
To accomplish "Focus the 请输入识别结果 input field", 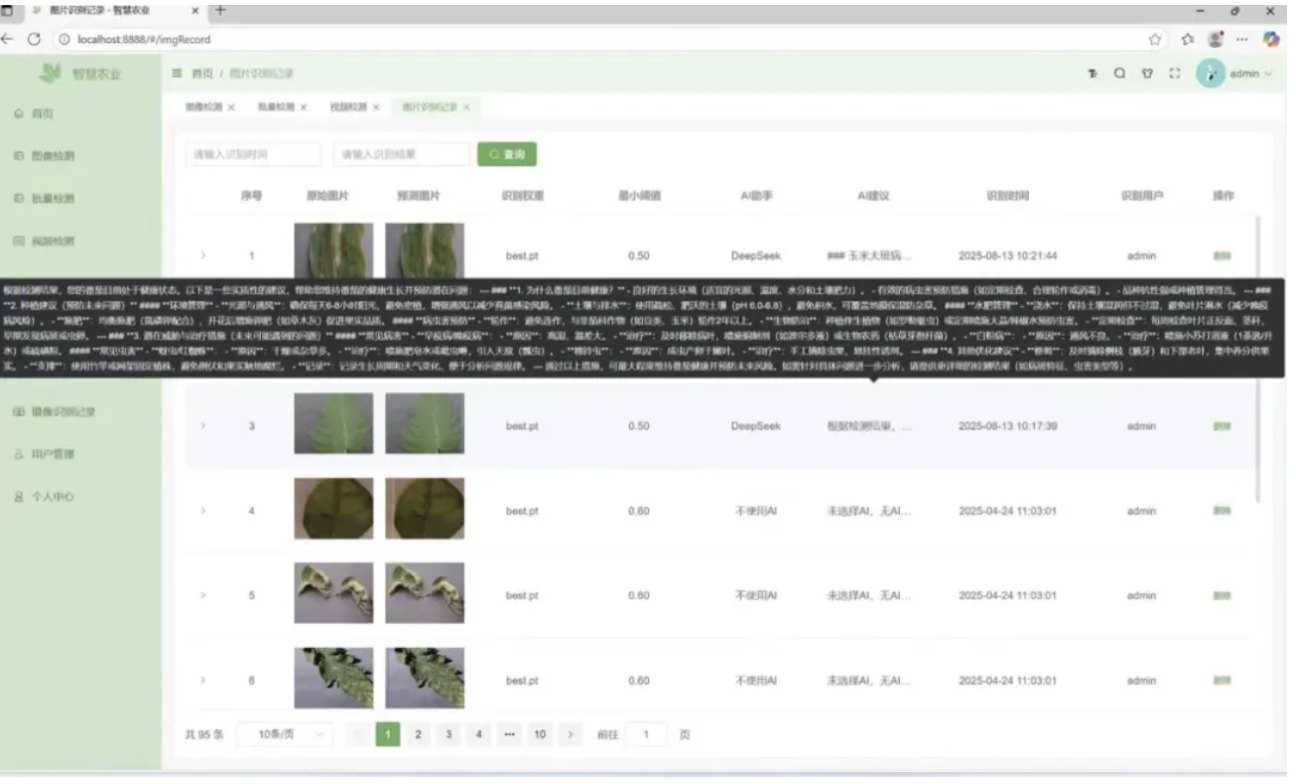I will [401, 155].
